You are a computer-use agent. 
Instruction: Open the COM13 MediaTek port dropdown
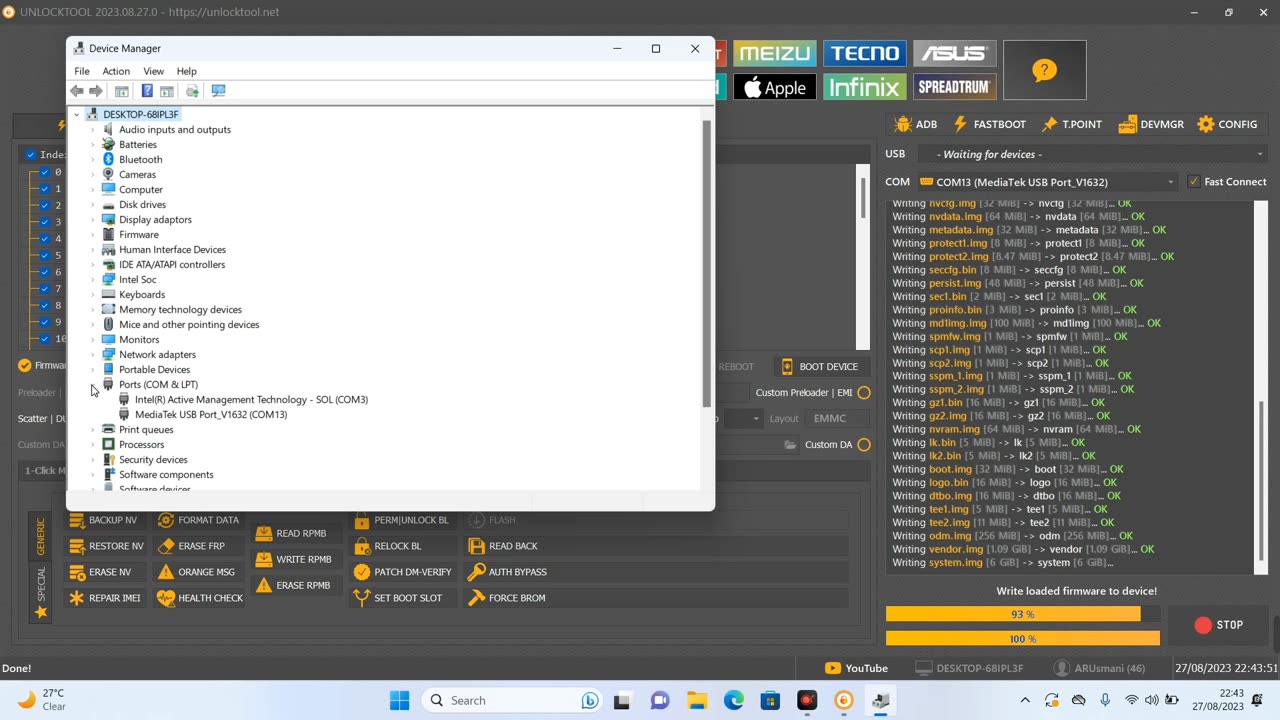1048,182
